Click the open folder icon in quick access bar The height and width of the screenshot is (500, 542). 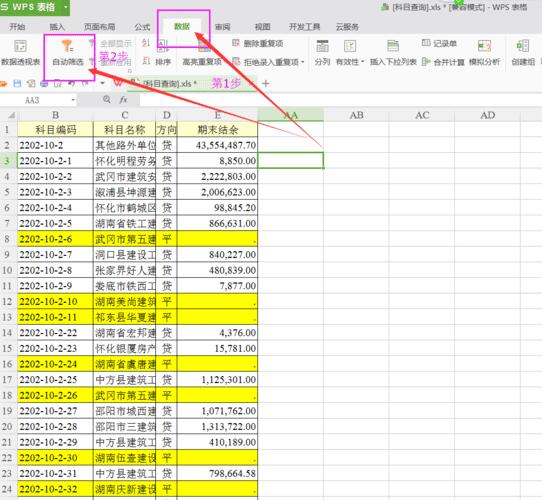pos(3,83)
